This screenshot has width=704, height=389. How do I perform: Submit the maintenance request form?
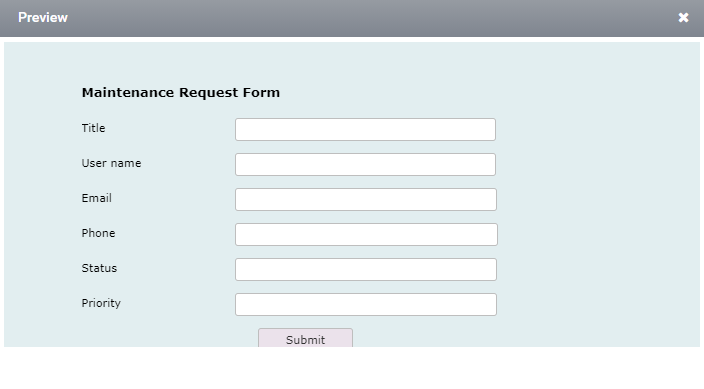pyautogui.click(x=305, y=338)
